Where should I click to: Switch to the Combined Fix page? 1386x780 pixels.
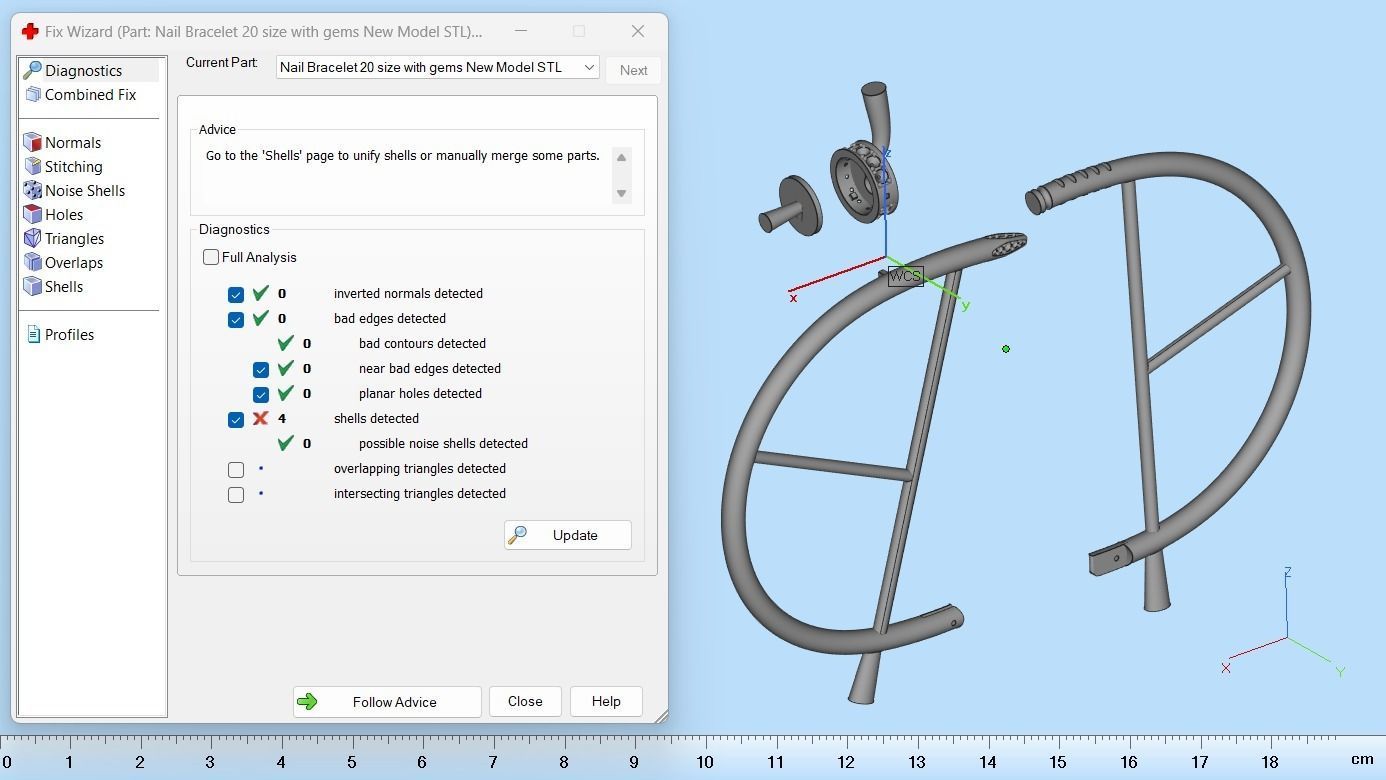pos(90,94)
